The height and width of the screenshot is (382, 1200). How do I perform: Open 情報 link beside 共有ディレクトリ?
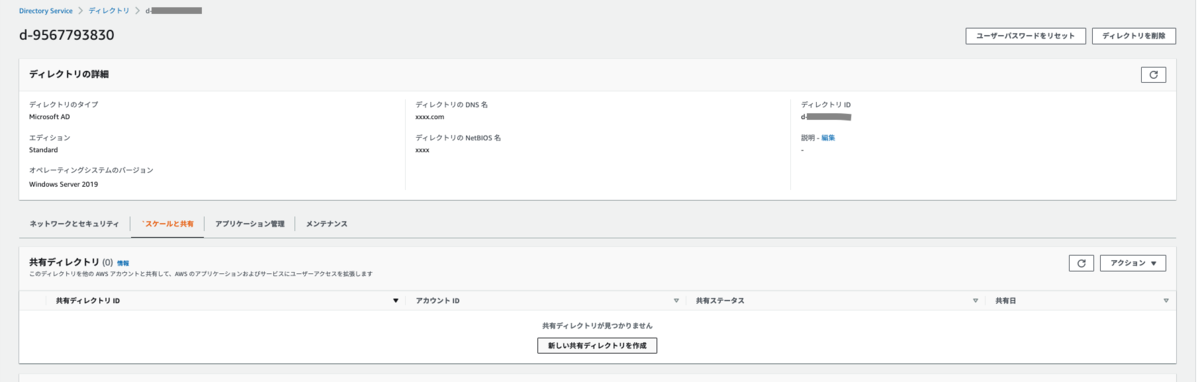pos(123,263)
